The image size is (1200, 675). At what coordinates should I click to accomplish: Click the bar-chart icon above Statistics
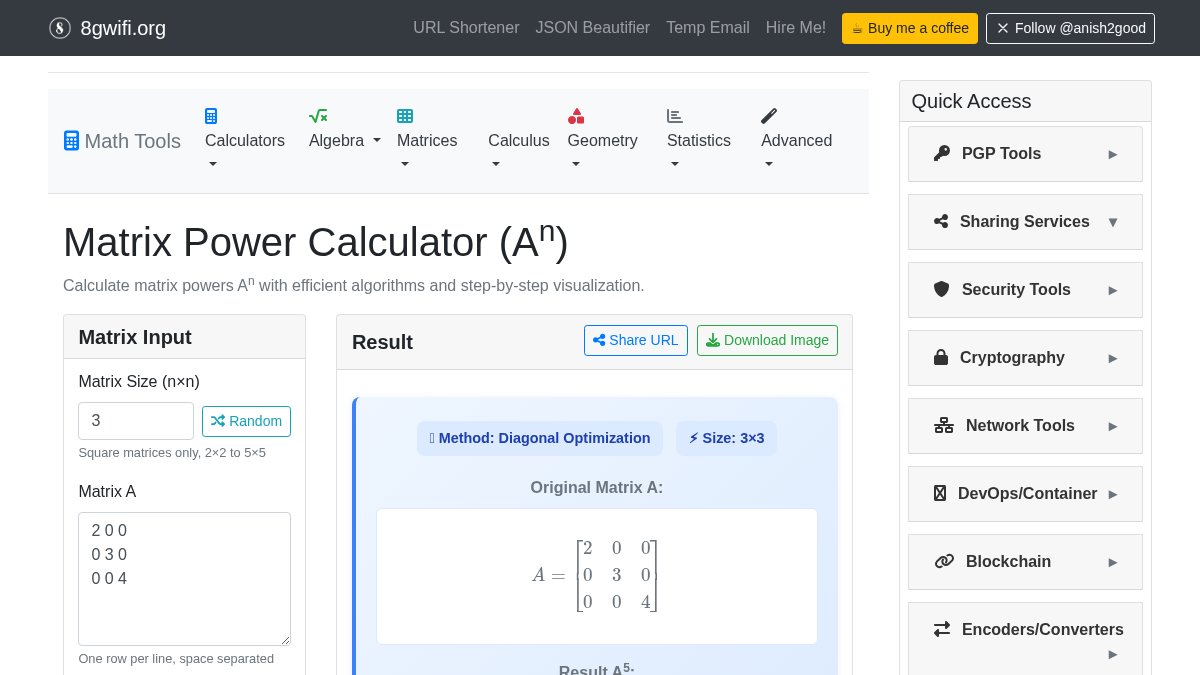click(x=674, y=116)
